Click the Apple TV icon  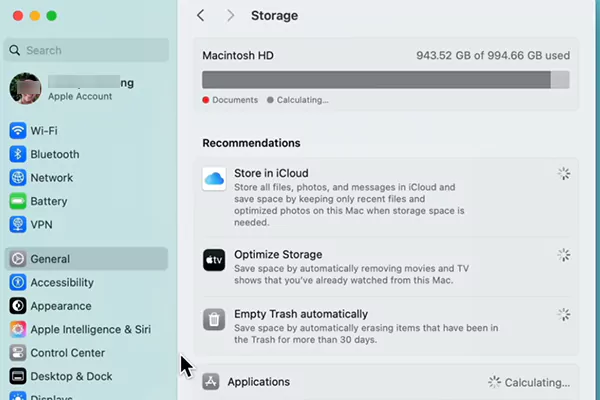(214, 260)
